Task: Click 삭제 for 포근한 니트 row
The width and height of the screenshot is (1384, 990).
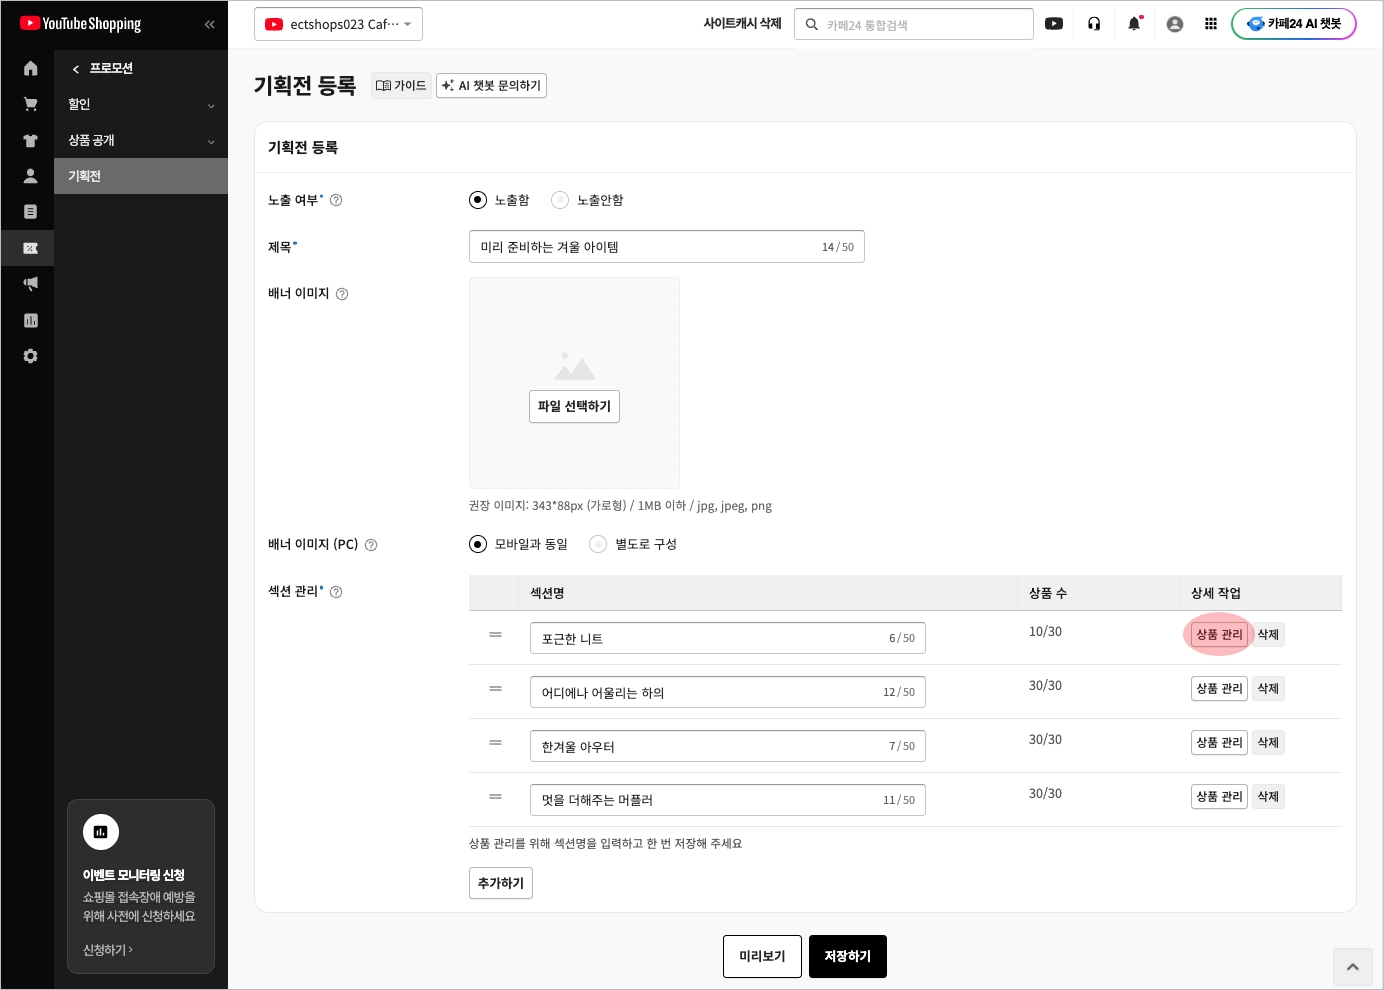Action: pos(1268,635)
